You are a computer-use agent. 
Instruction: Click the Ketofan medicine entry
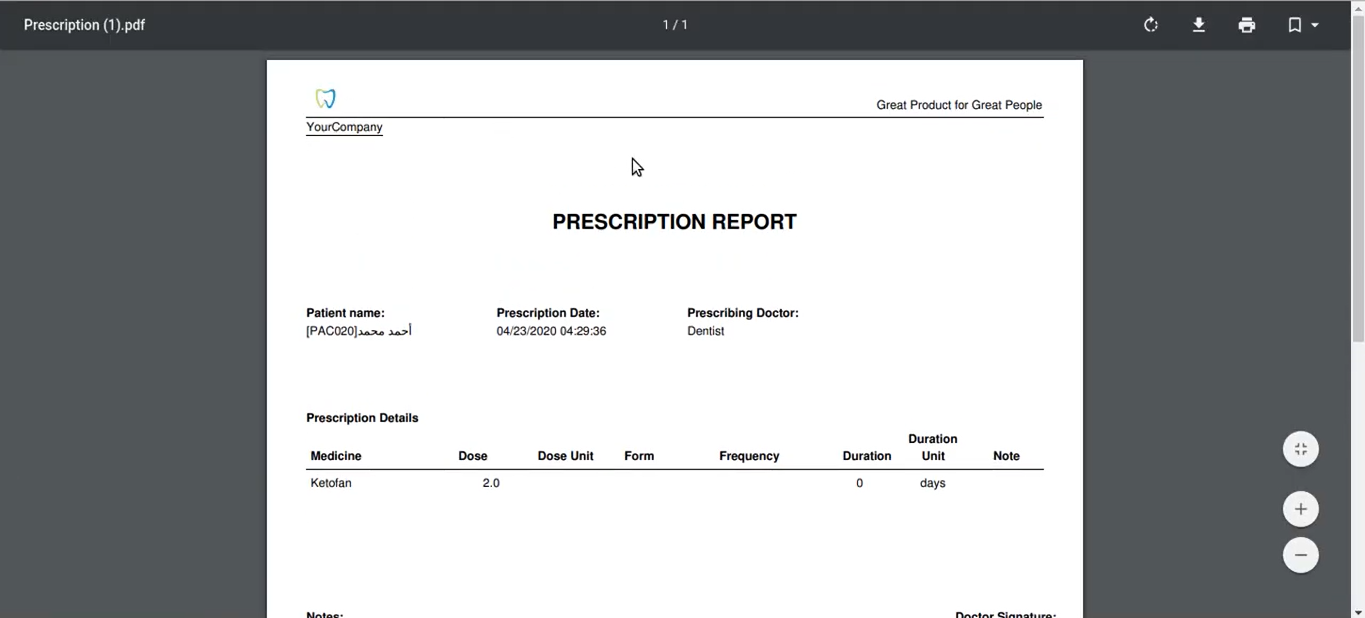(x=331, y=483)
